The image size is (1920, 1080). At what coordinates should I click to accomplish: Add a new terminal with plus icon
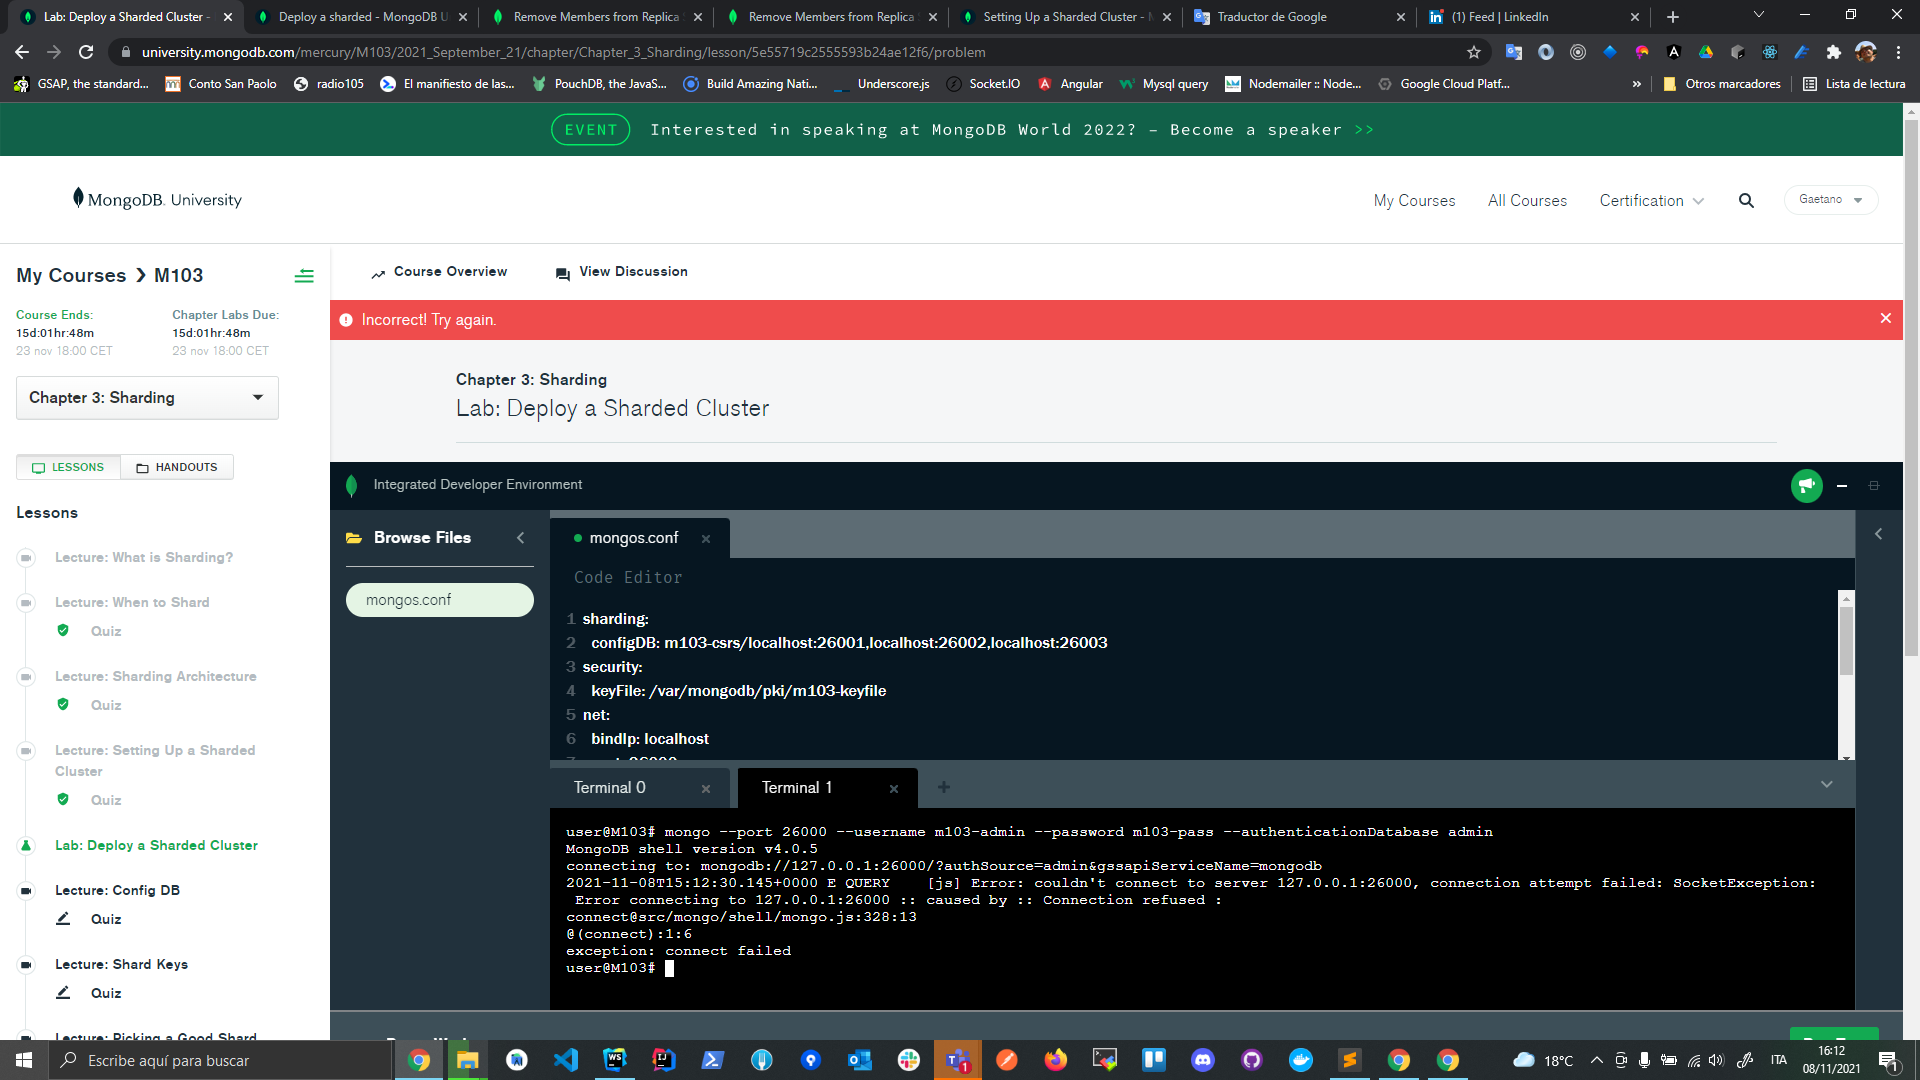tap(943, 788)
